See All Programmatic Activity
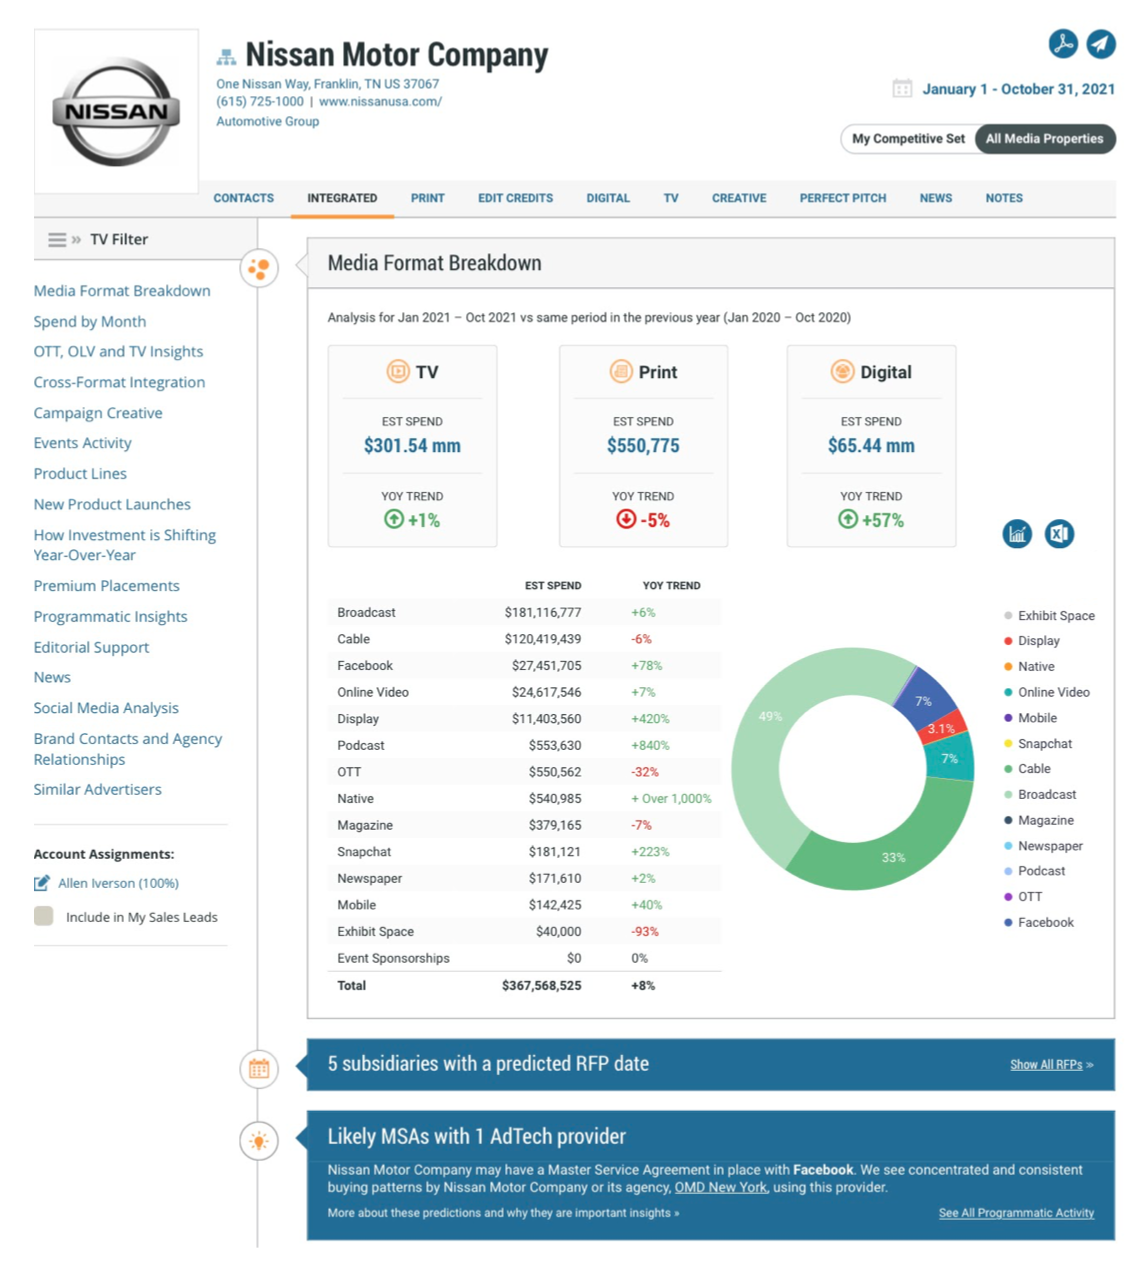The height and width of the screenshot is (1278, 1147). pos(1016,1213)
